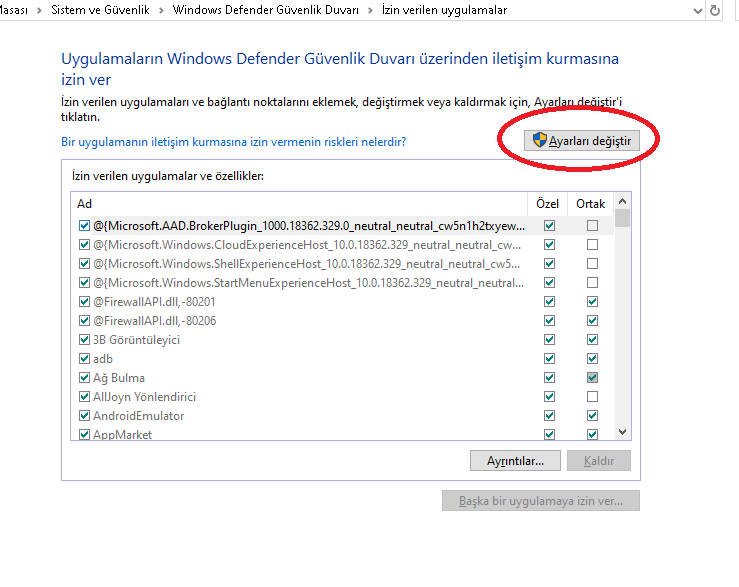Toggle Özel checkbox for ShellExperienceHost
Screen dimensions: 739x587
[x=550, y=264]
